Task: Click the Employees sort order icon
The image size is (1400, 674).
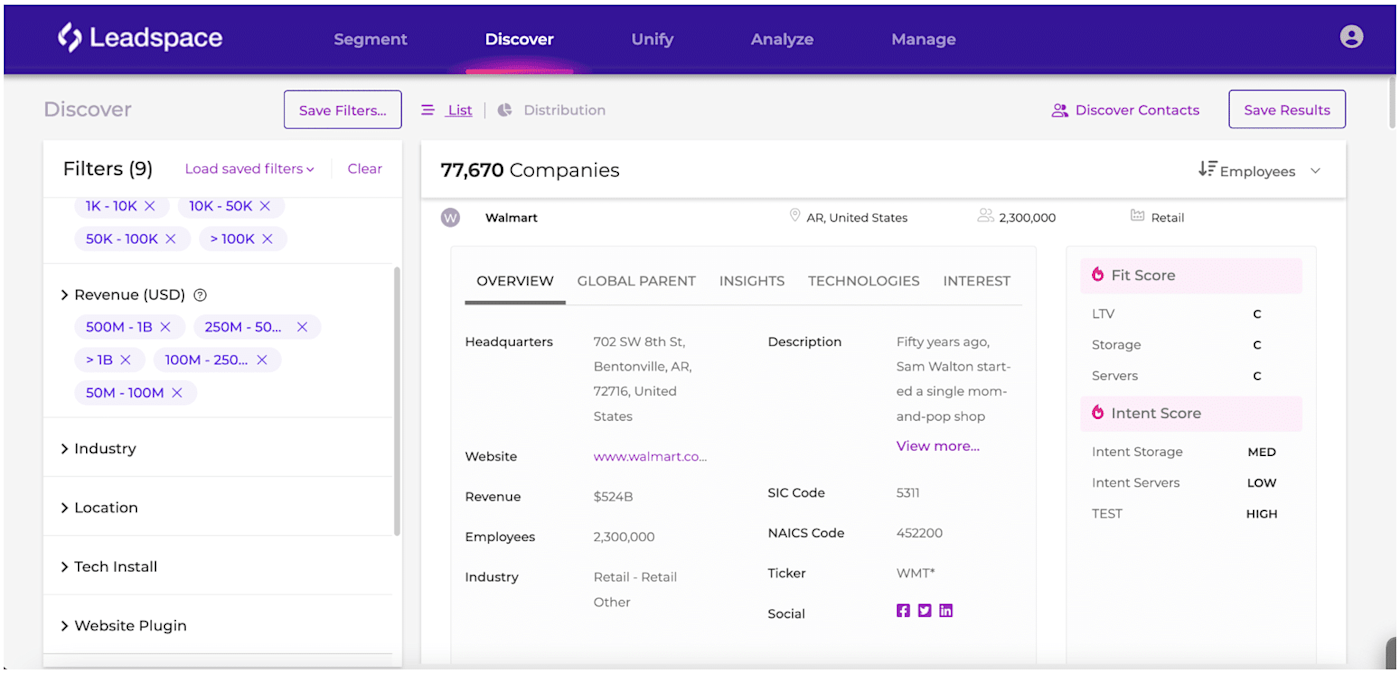Action: point(1207,170)
